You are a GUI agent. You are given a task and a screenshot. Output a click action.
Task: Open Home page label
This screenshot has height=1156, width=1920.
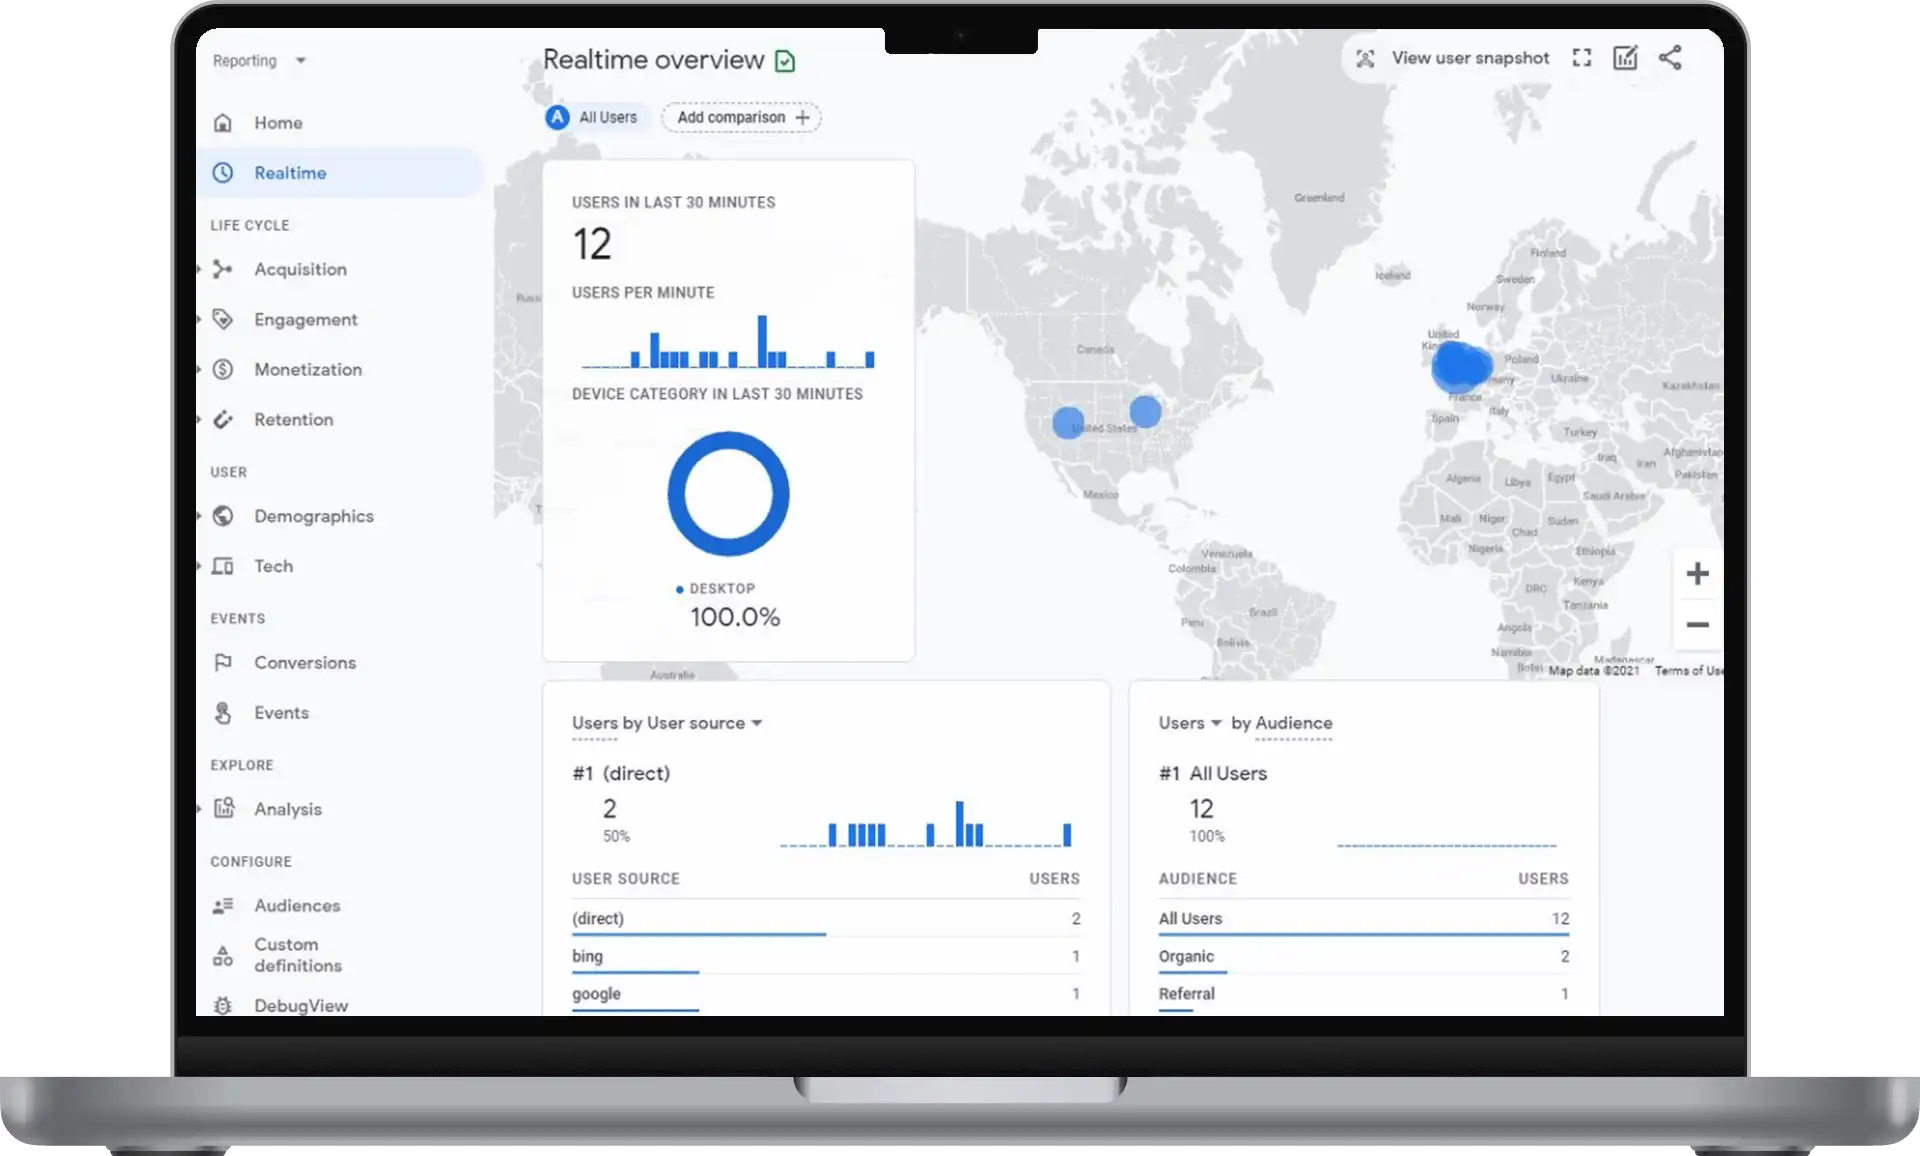278,123
